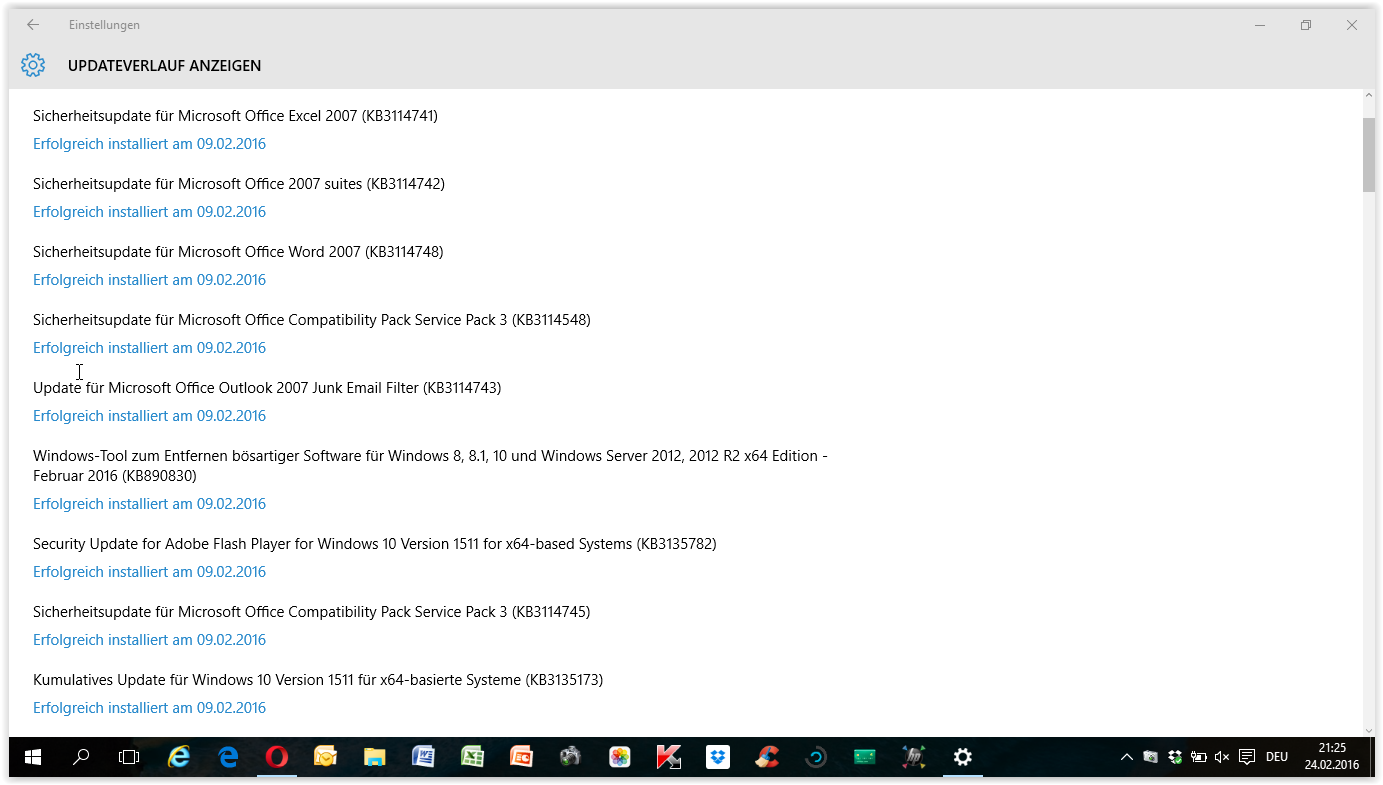Open install status link for Adobe Flash Player update
This screenshot has height=785, width=1383.
[149, 572]
